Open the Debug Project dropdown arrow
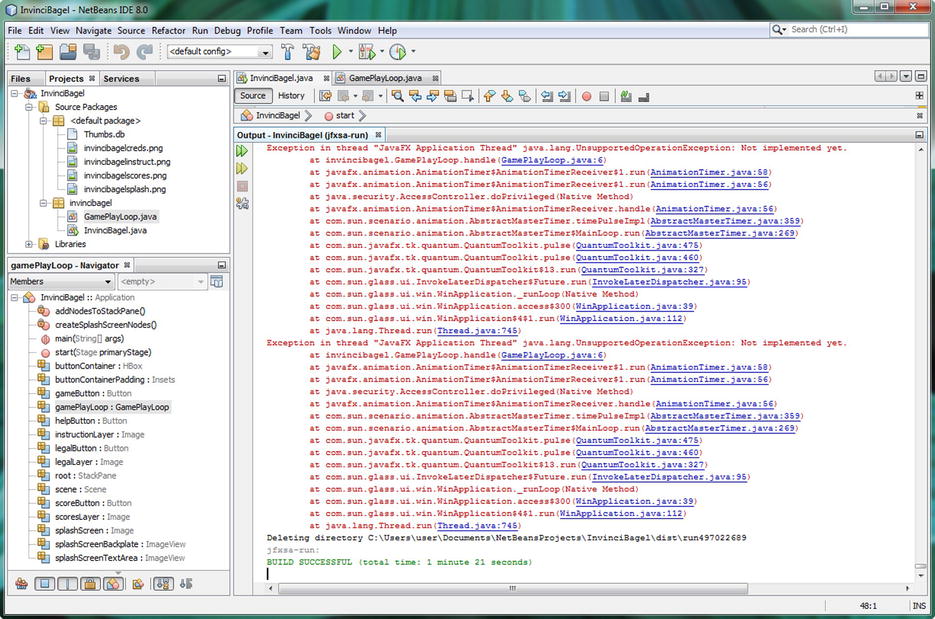Viewport: 935px width, 619px height. [x=382, y=52]
